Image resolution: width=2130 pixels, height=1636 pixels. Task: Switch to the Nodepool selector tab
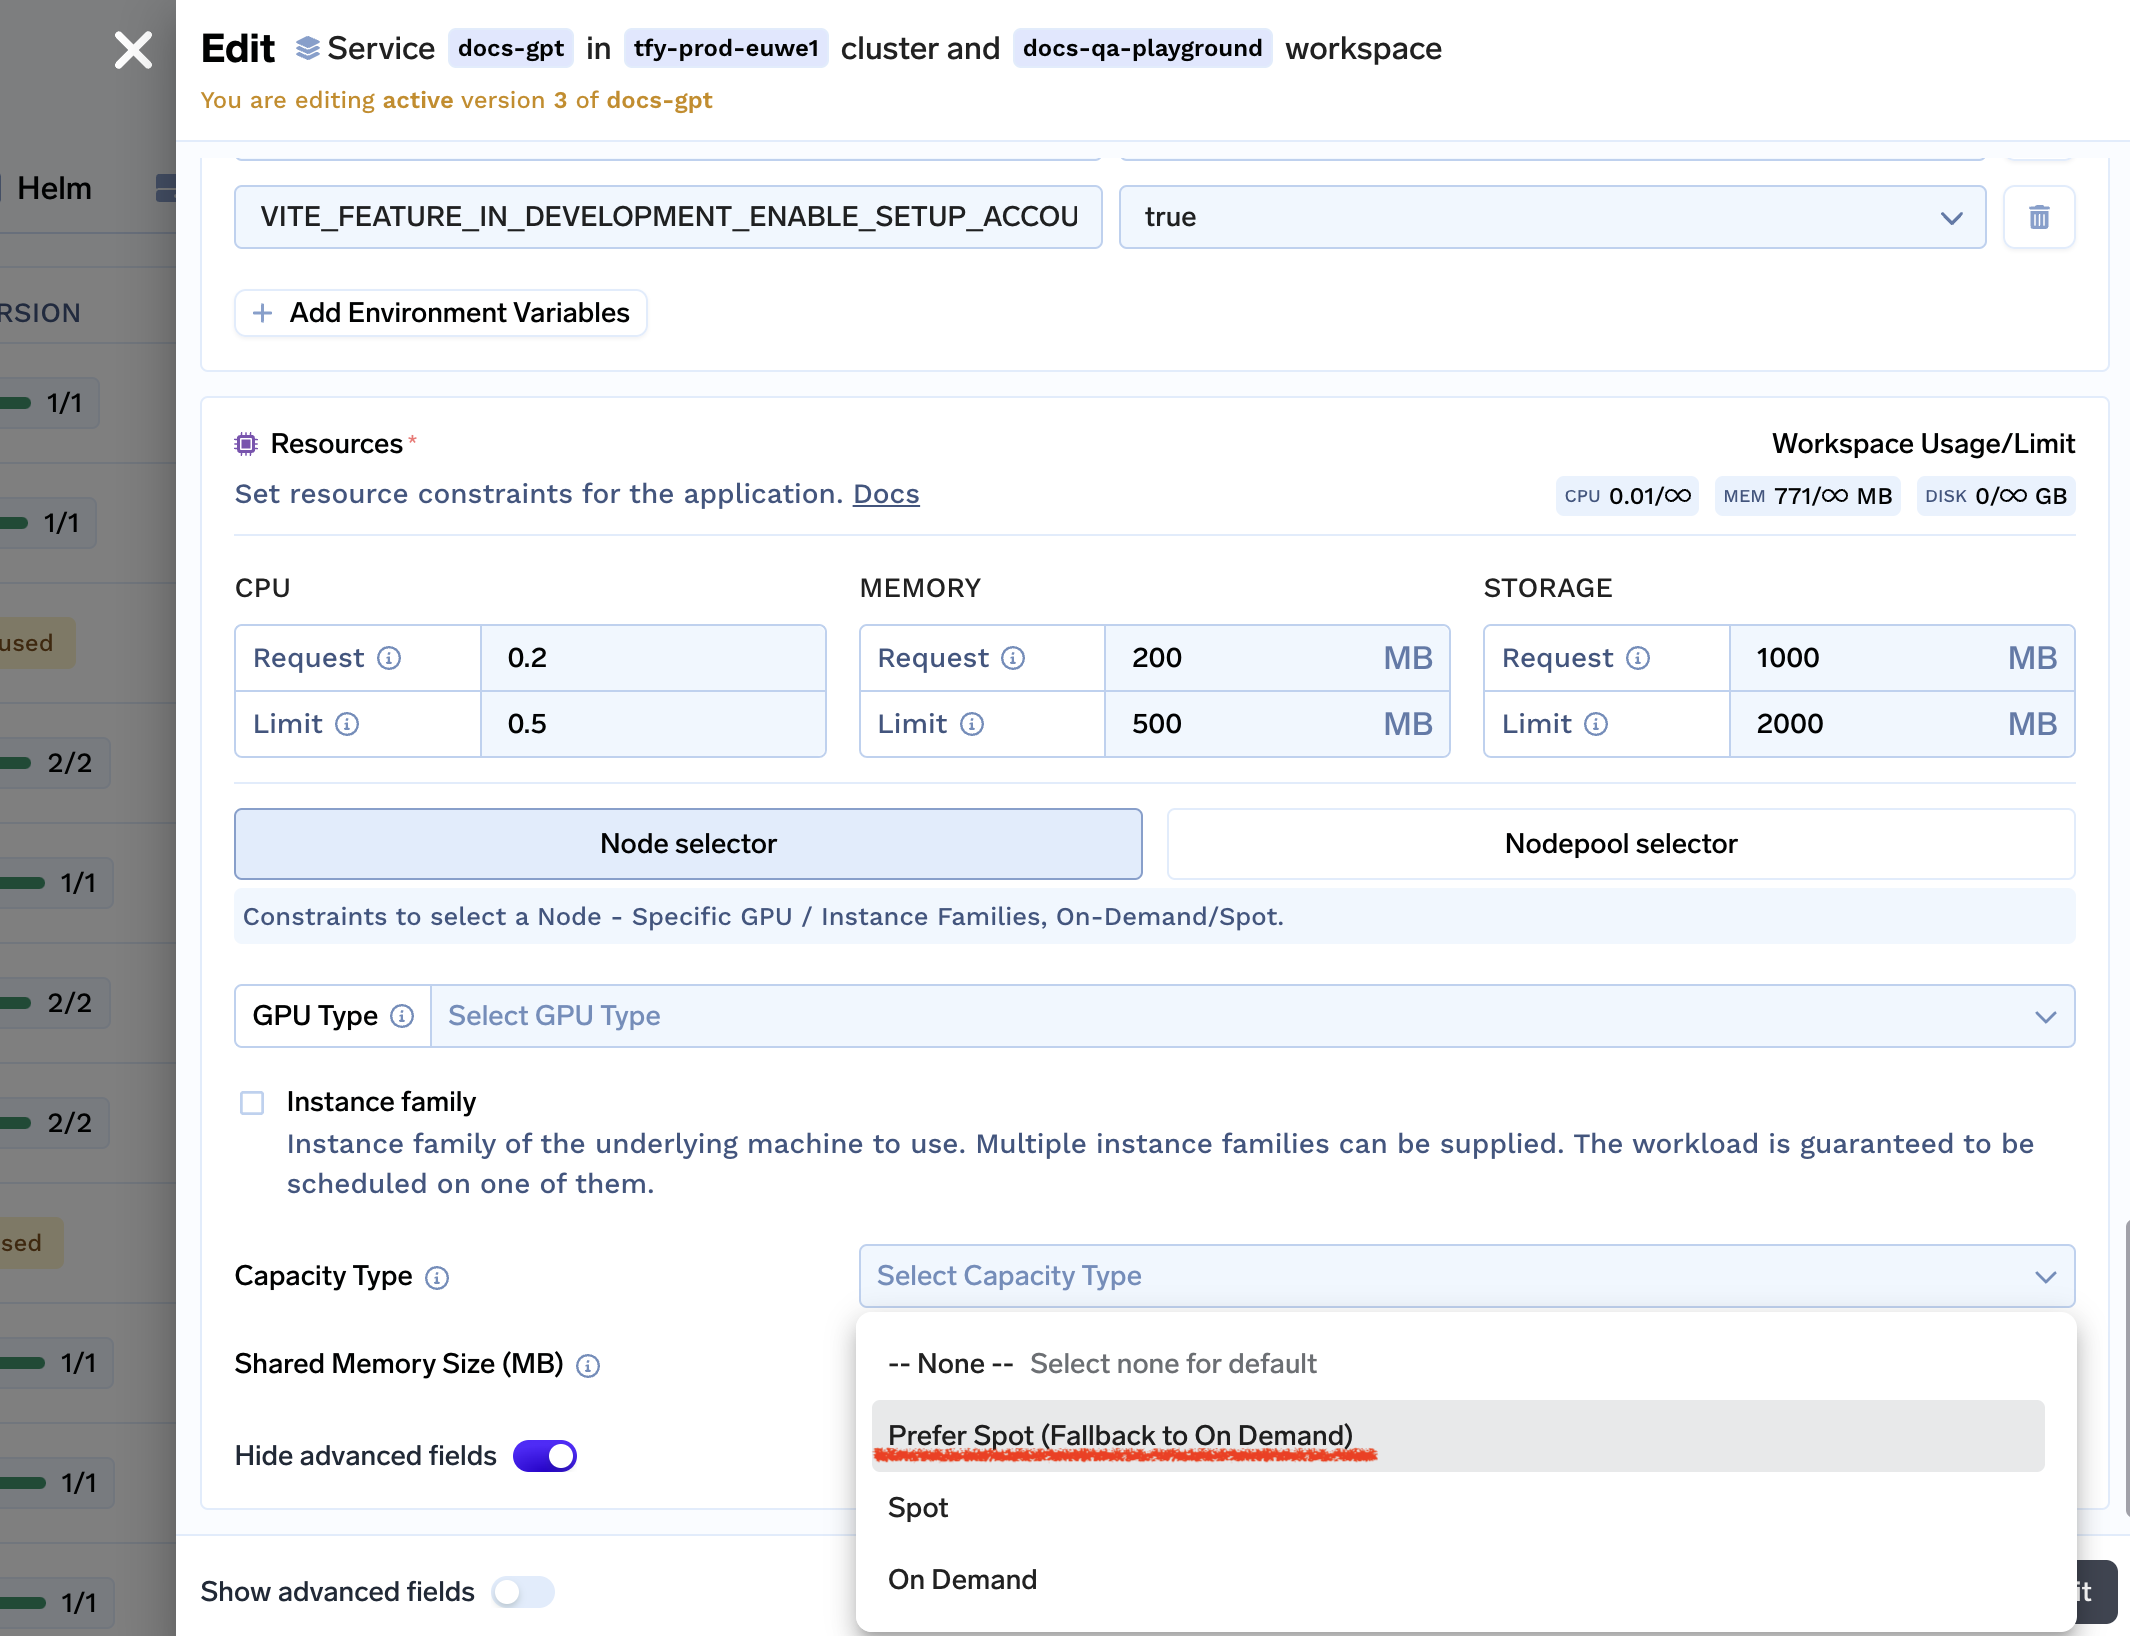[x=1620, y=844]
